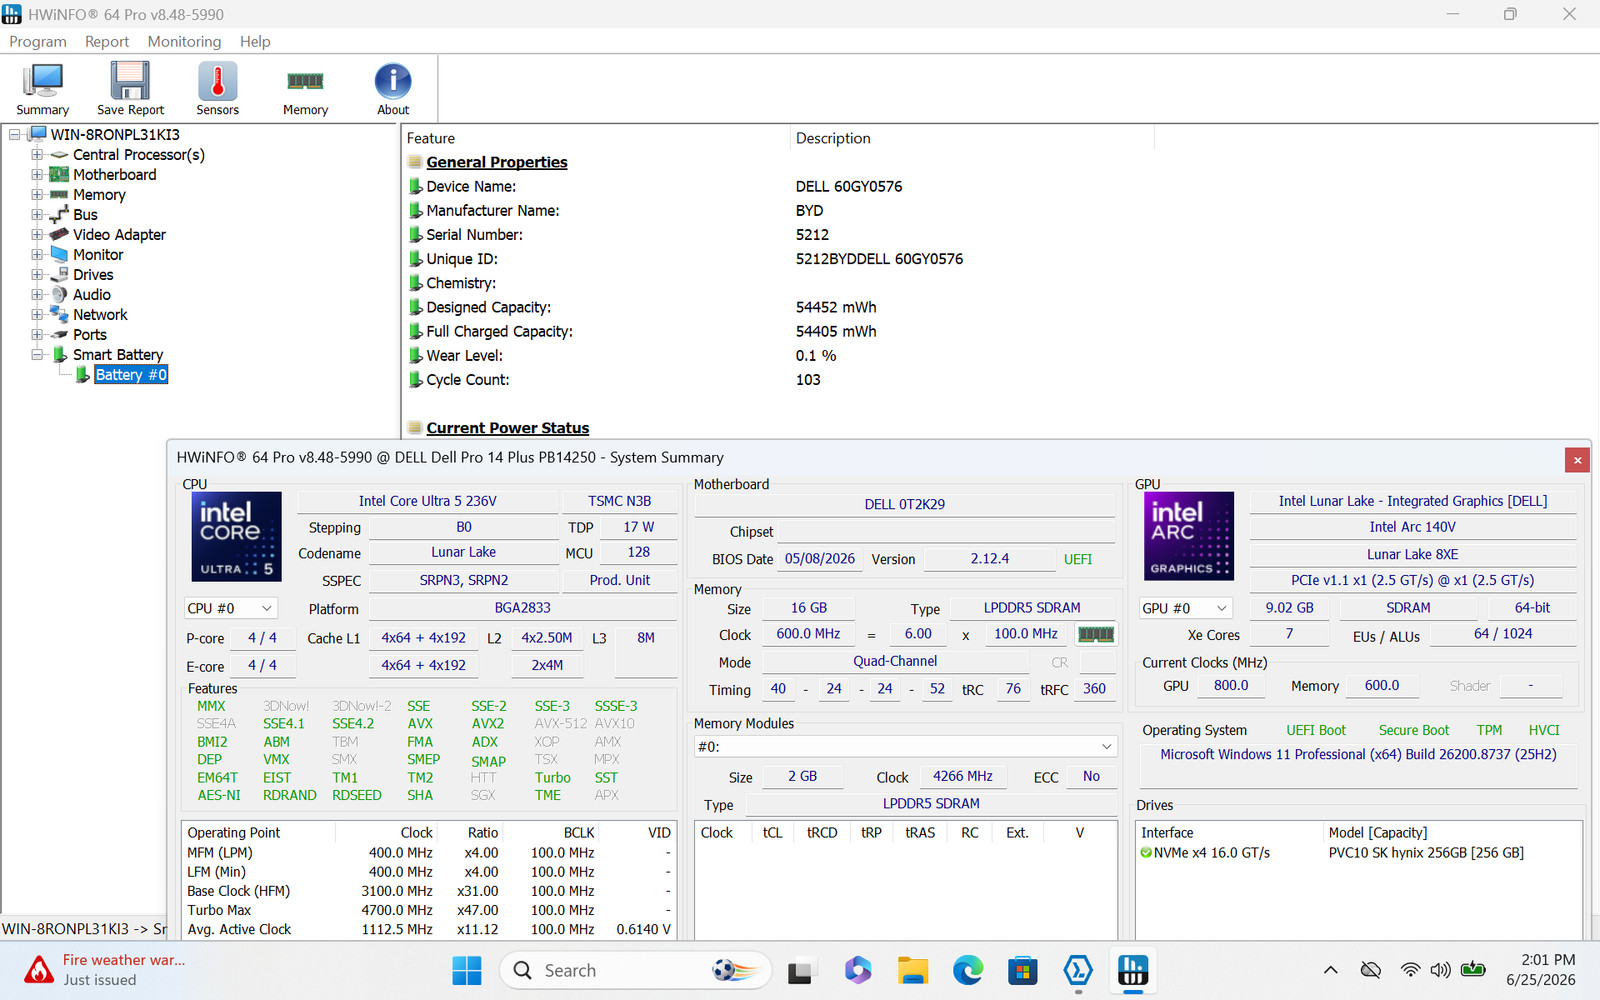Open the Help menu

tap(255, 41)
